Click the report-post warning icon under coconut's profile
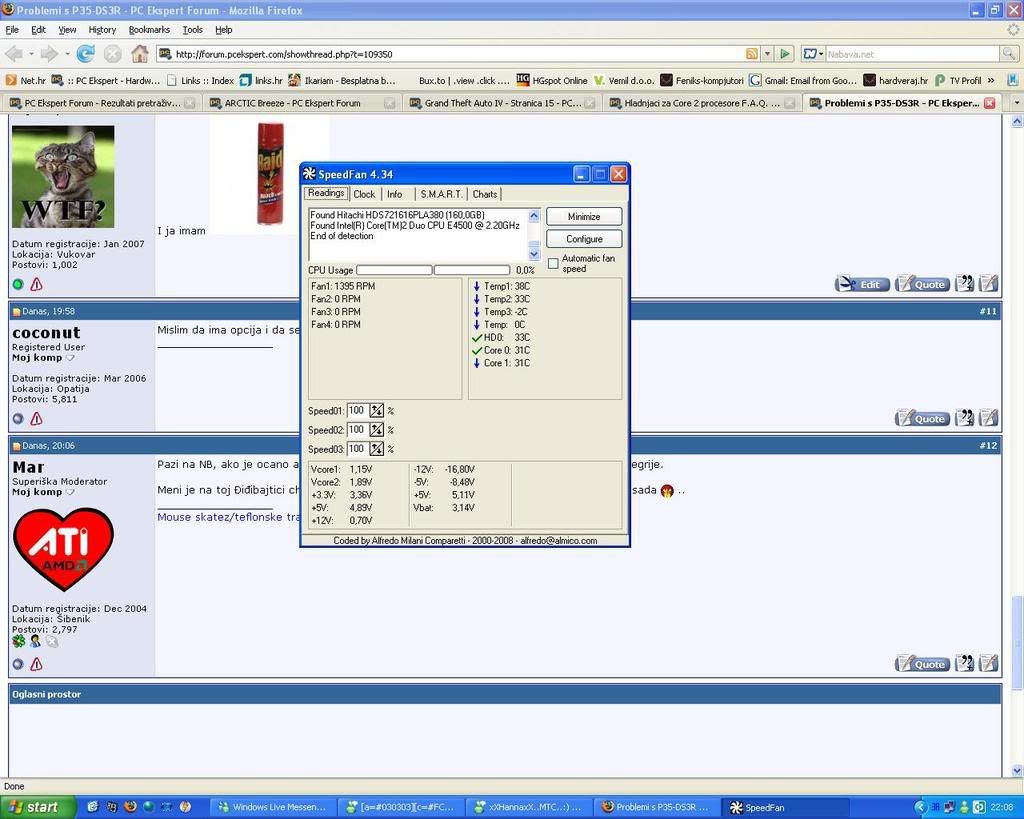This screenshot has height=819, width=1024. click(x=37, y=419)
